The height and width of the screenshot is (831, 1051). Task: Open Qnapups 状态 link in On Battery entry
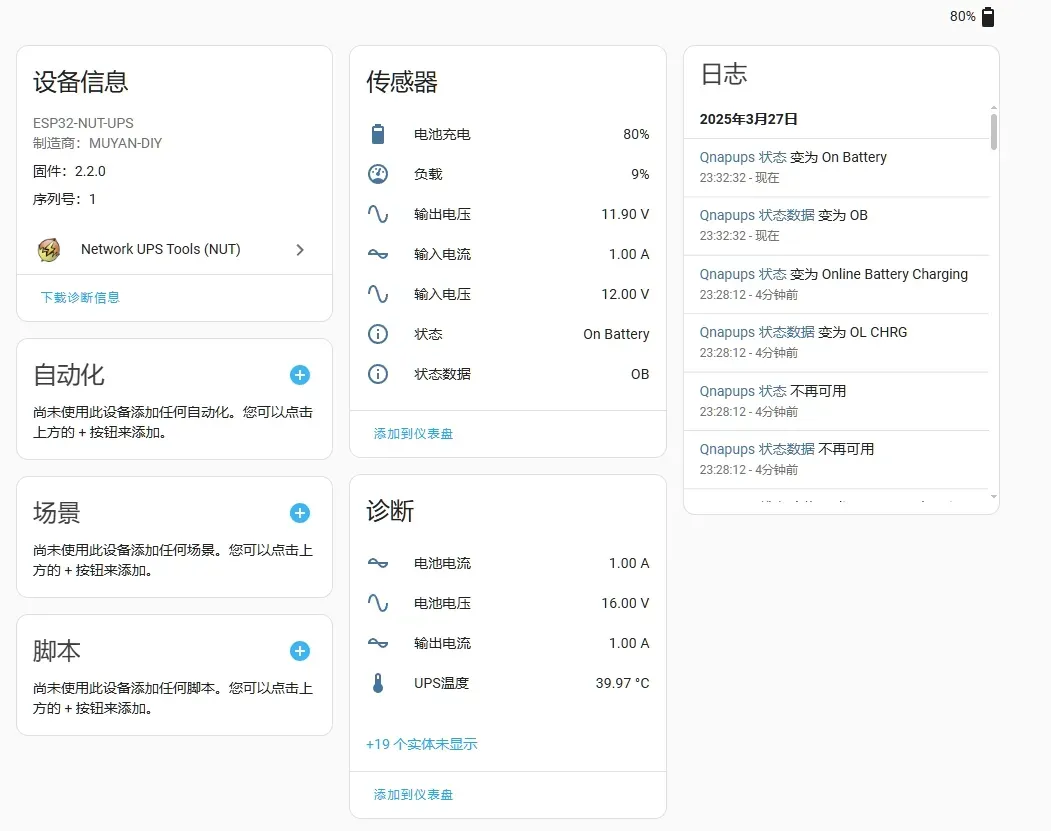742,157
